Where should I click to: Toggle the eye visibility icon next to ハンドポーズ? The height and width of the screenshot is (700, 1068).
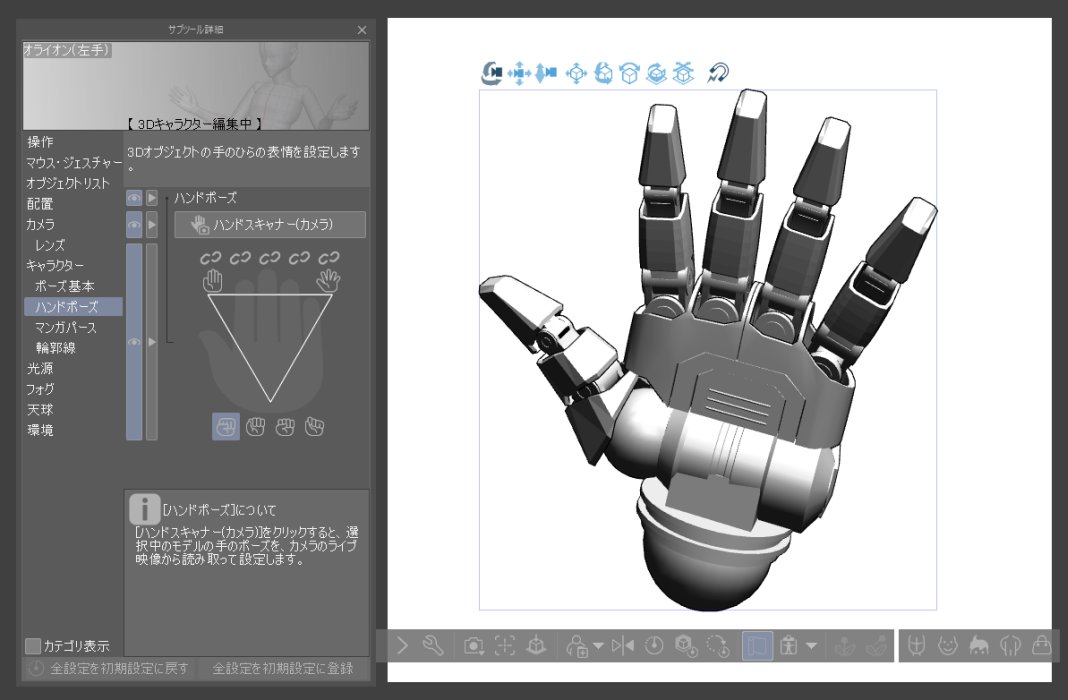point(134,197)
